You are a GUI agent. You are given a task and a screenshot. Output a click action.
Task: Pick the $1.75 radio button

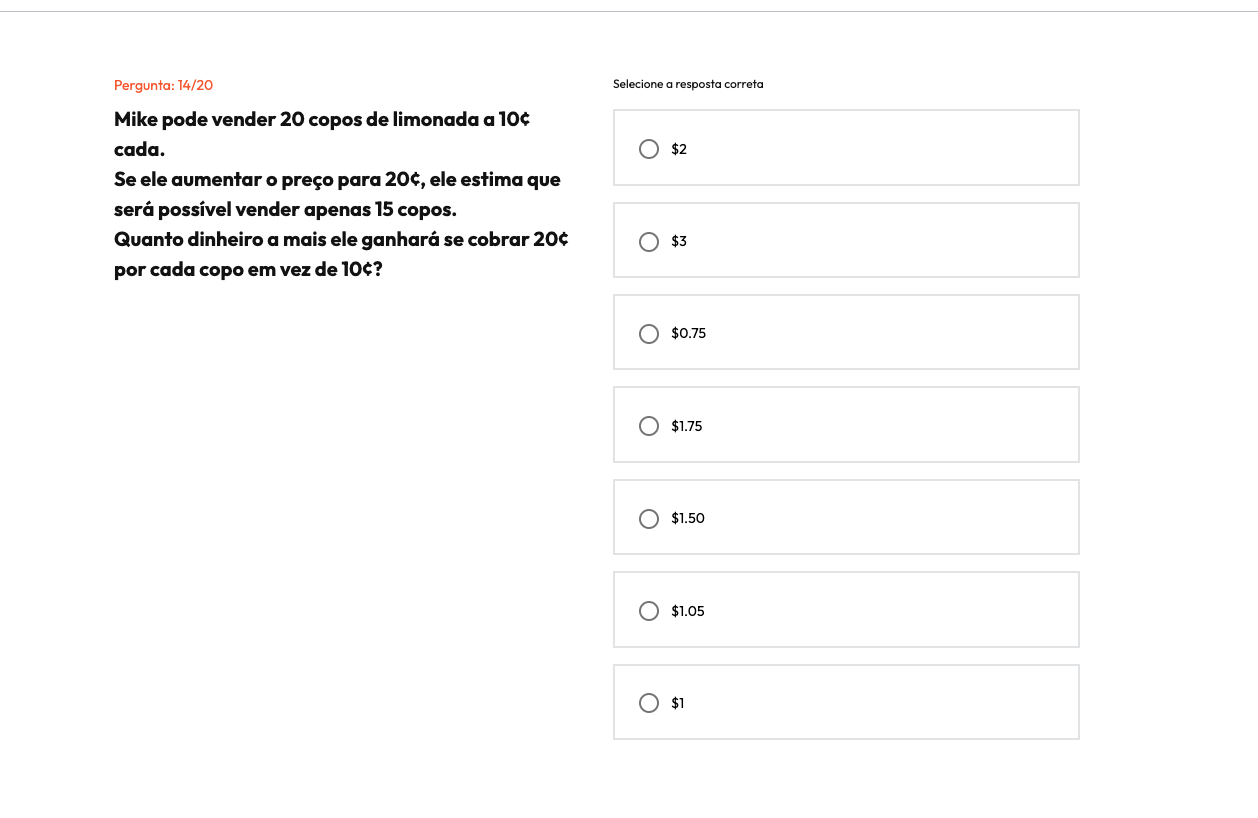649,426
